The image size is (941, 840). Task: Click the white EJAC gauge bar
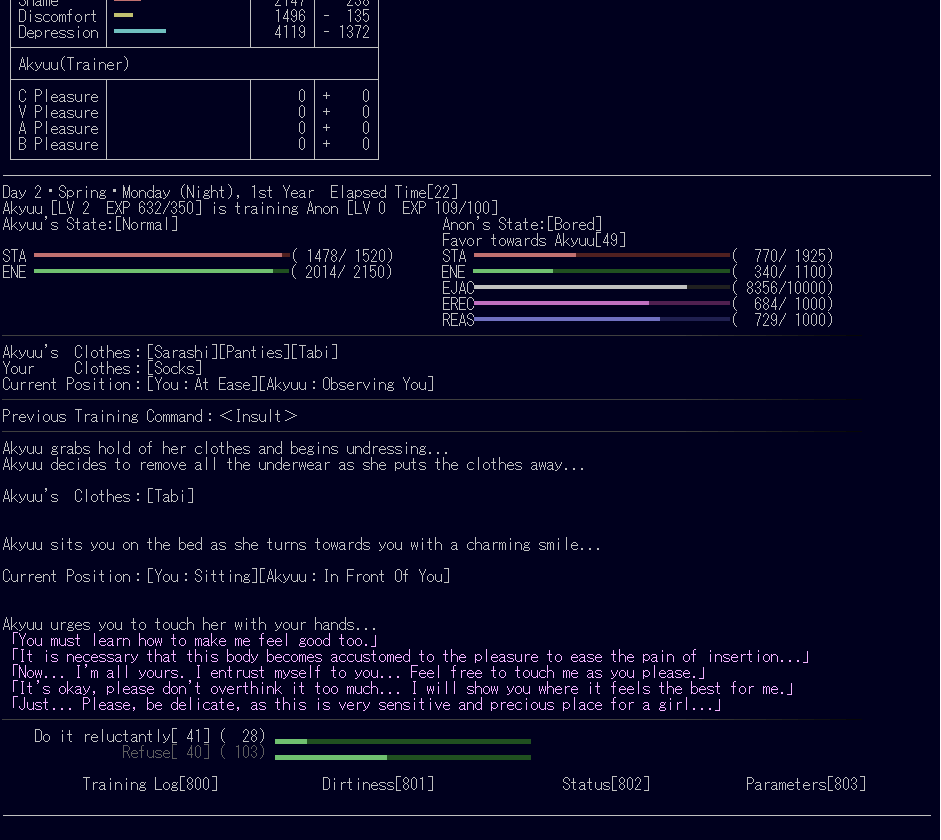click(602, 287)
